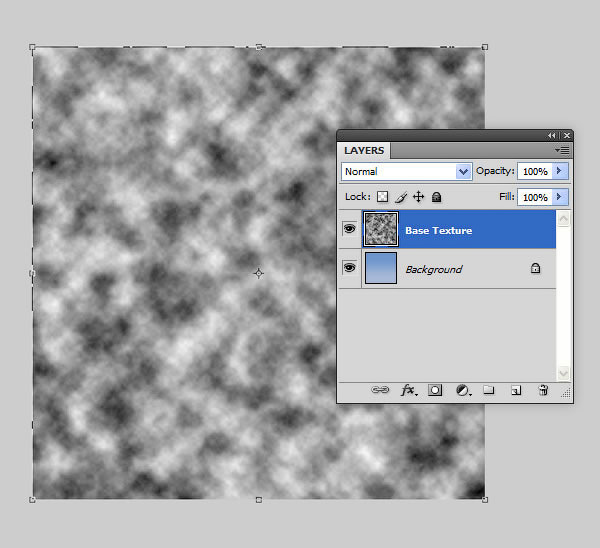Open the Layers panel options menu
Image resolution: width=600 pixels, height=548 pixels.
point(562,150)
